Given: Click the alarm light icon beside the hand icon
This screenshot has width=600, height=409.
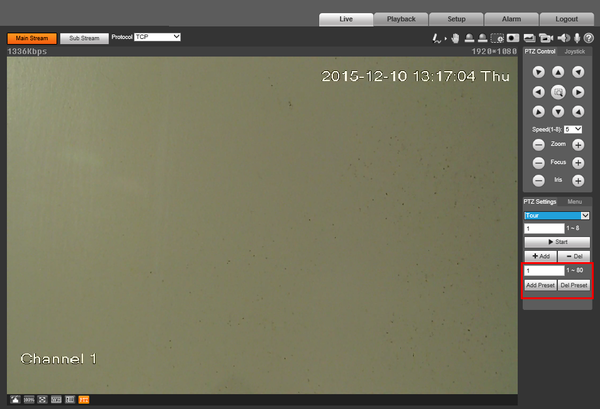Looking at the screenshot, I should point(469,38).
